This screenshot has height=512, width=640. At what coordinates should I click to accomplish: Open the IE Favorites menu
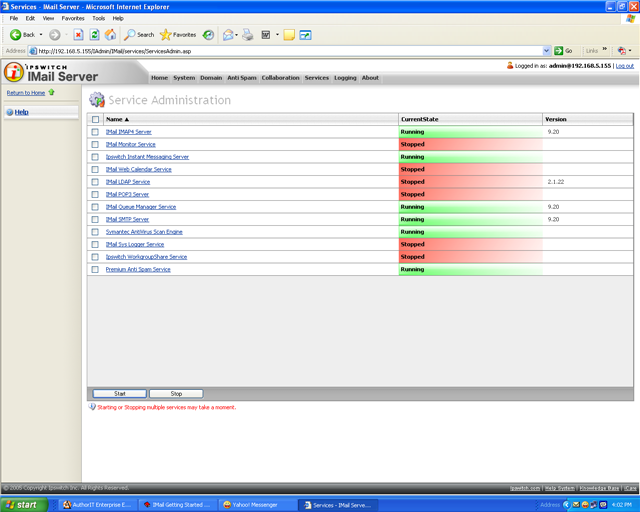pos(73,18)
